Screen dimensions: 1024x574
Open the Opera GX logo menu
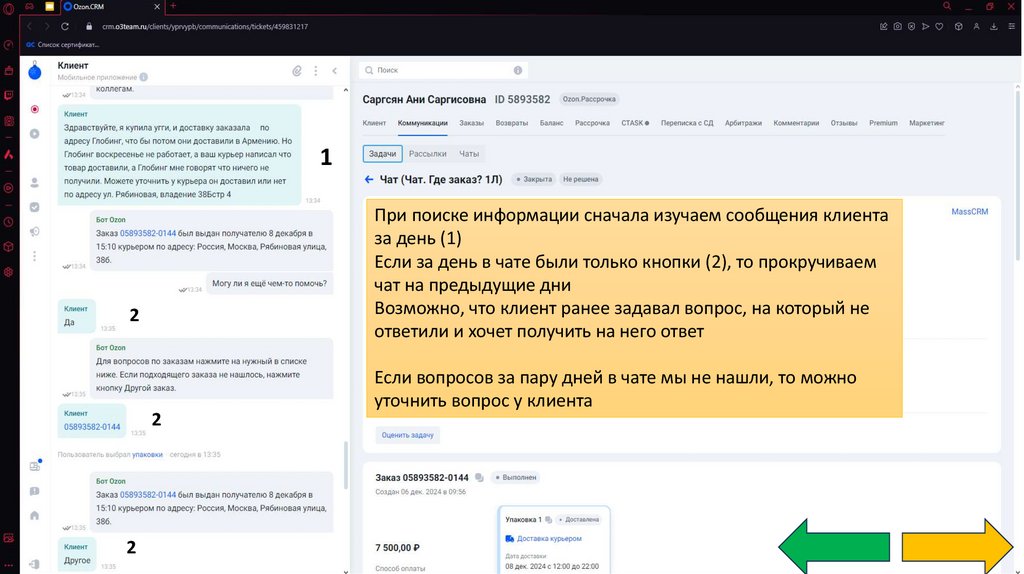coord(8,8)
